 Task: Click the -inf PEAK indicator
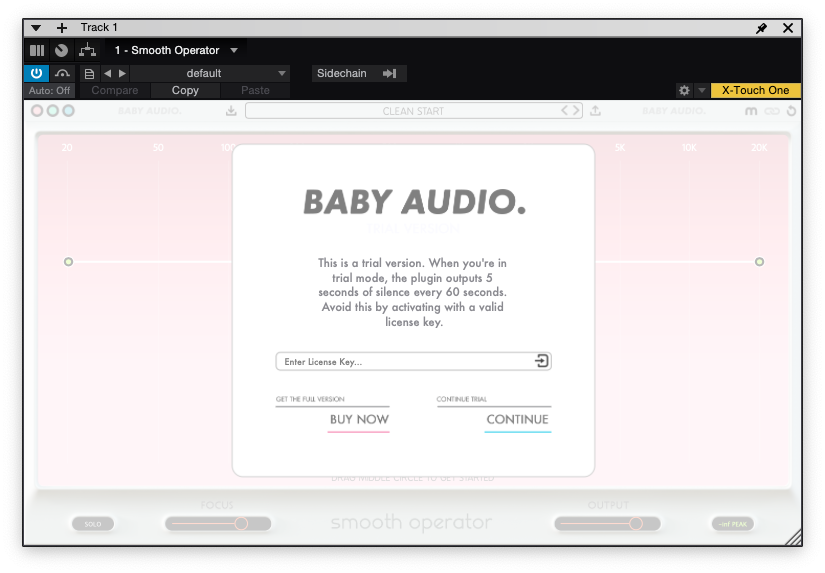pyautogui.click(x=733, y=524)
